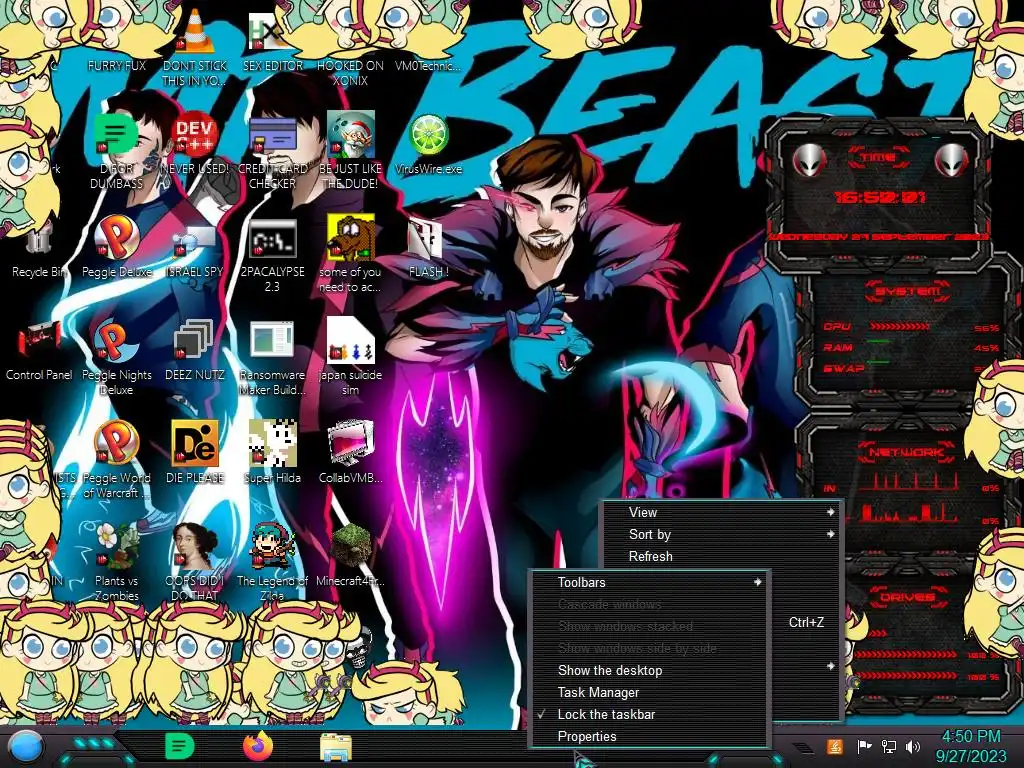
Task: Choose Show the desktop
Action: point(649,671)
